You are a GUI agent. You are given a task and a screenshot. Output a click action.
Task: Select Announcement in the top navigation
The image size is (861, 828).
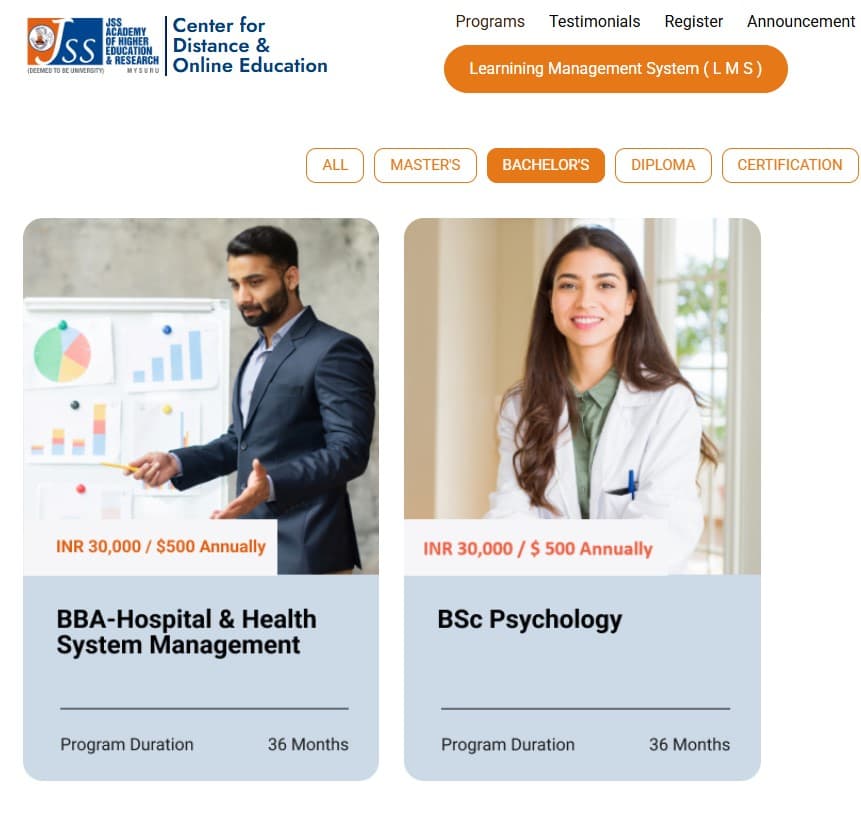pos(801,21)
